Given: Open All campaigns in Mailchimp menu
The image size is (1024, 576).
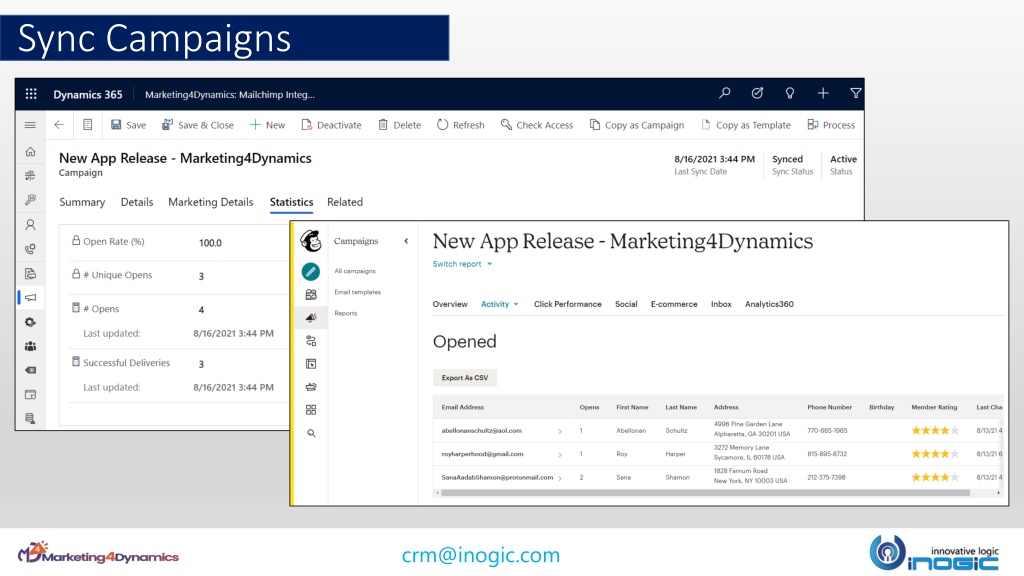Looking at the screenshot, I should [x=355, y=271].
